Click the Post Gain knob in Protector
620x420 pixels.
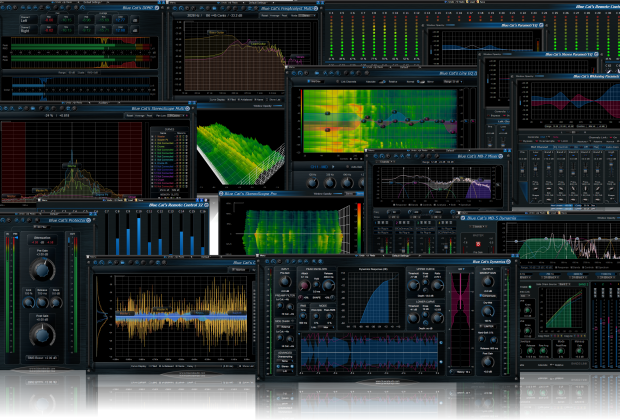(x=42, y=335)
